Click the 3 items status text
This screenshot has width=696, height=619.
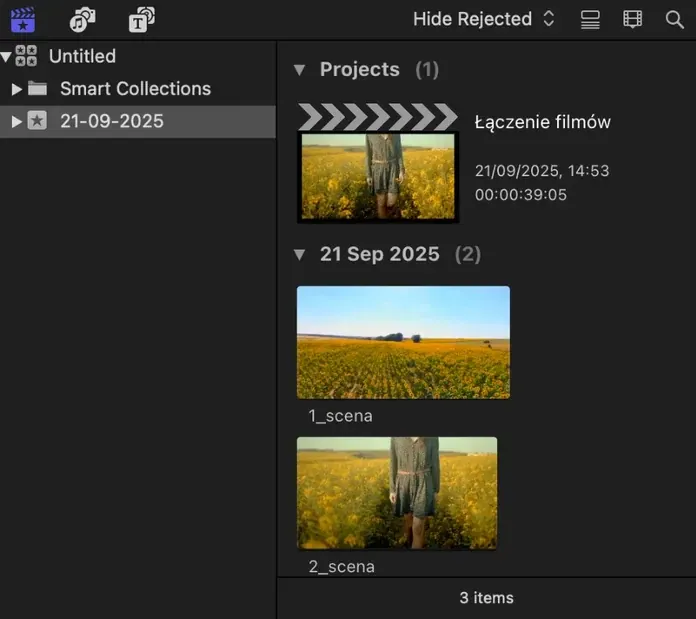pyautogui.click(x=486, y=598)
